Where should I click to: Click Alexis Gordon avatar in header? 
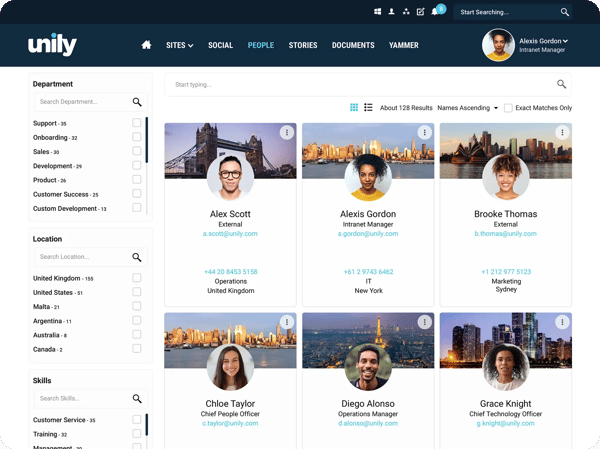(498, 45)
